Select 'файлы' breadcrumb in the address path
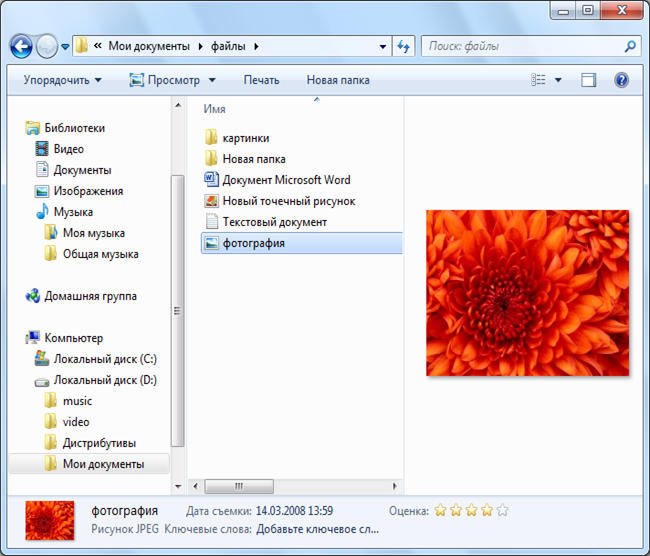 228,46
